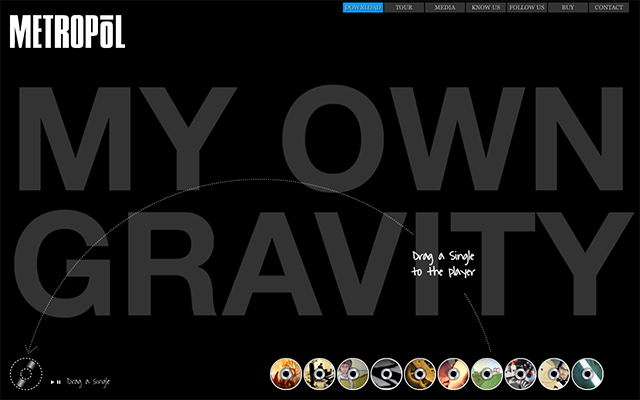
Task: Select the eighth black and white disc
Action: click(x=520, y=373)
